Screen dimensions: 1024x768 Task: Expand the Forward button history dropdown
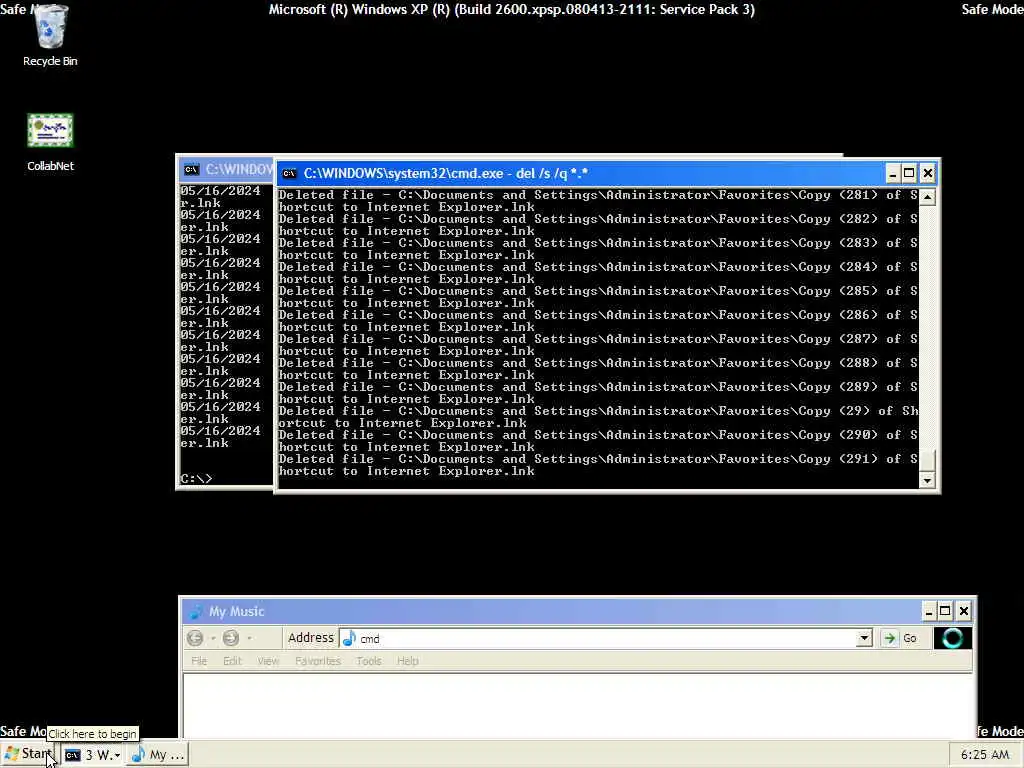[249, 638]
